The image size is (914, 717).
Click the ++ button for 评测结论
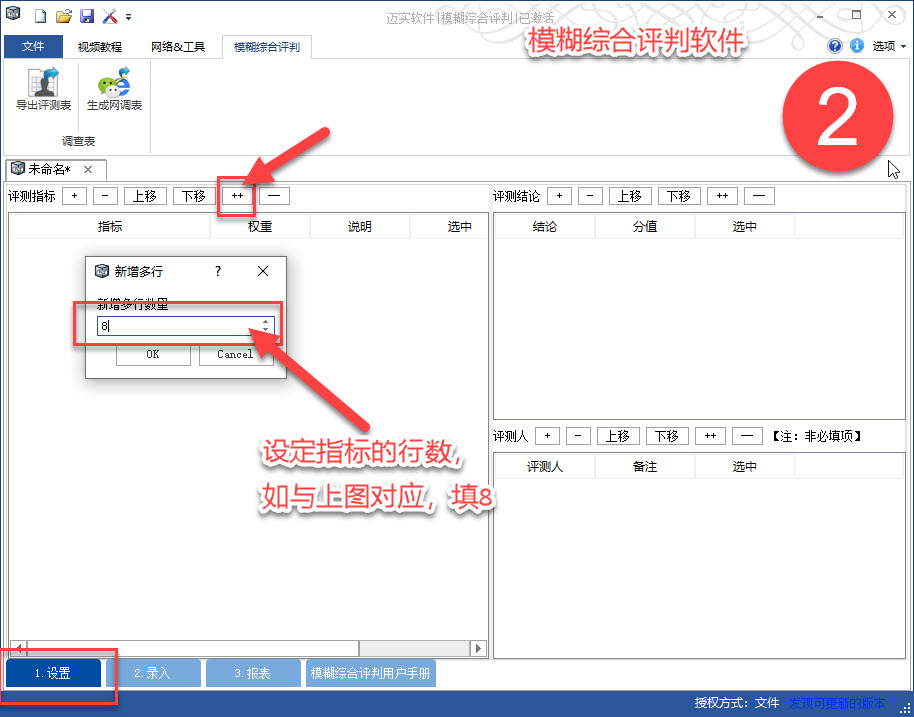[x=722, y=196]
